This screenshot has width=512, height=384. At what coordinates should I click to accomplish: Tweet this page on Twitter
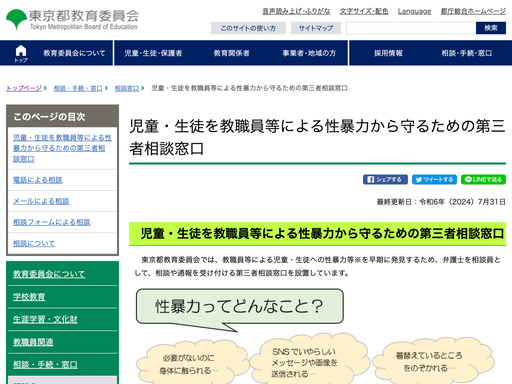coord(434,180)
